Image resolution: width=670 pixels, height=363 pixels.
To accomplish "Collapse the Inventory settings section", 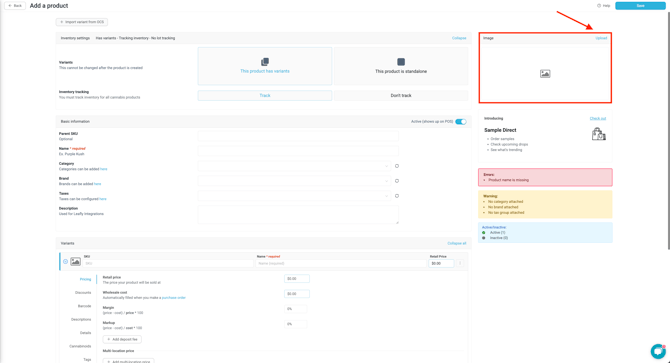I will coord(459,38).
